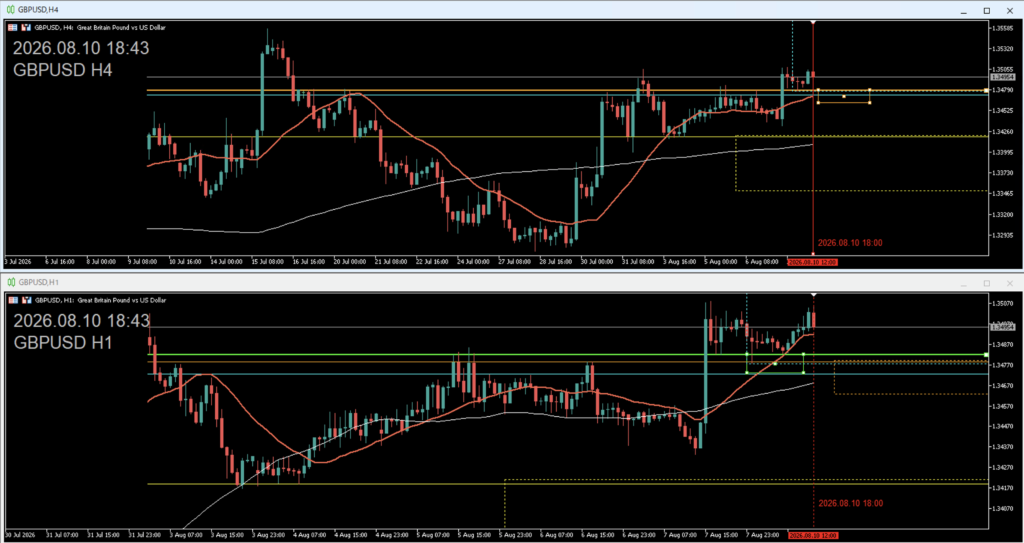Click the green chart icon in the GBPUSD,H4 title bar
Image resolution: width=1024 pixels, height=543 pixels.
pos(11,10)
